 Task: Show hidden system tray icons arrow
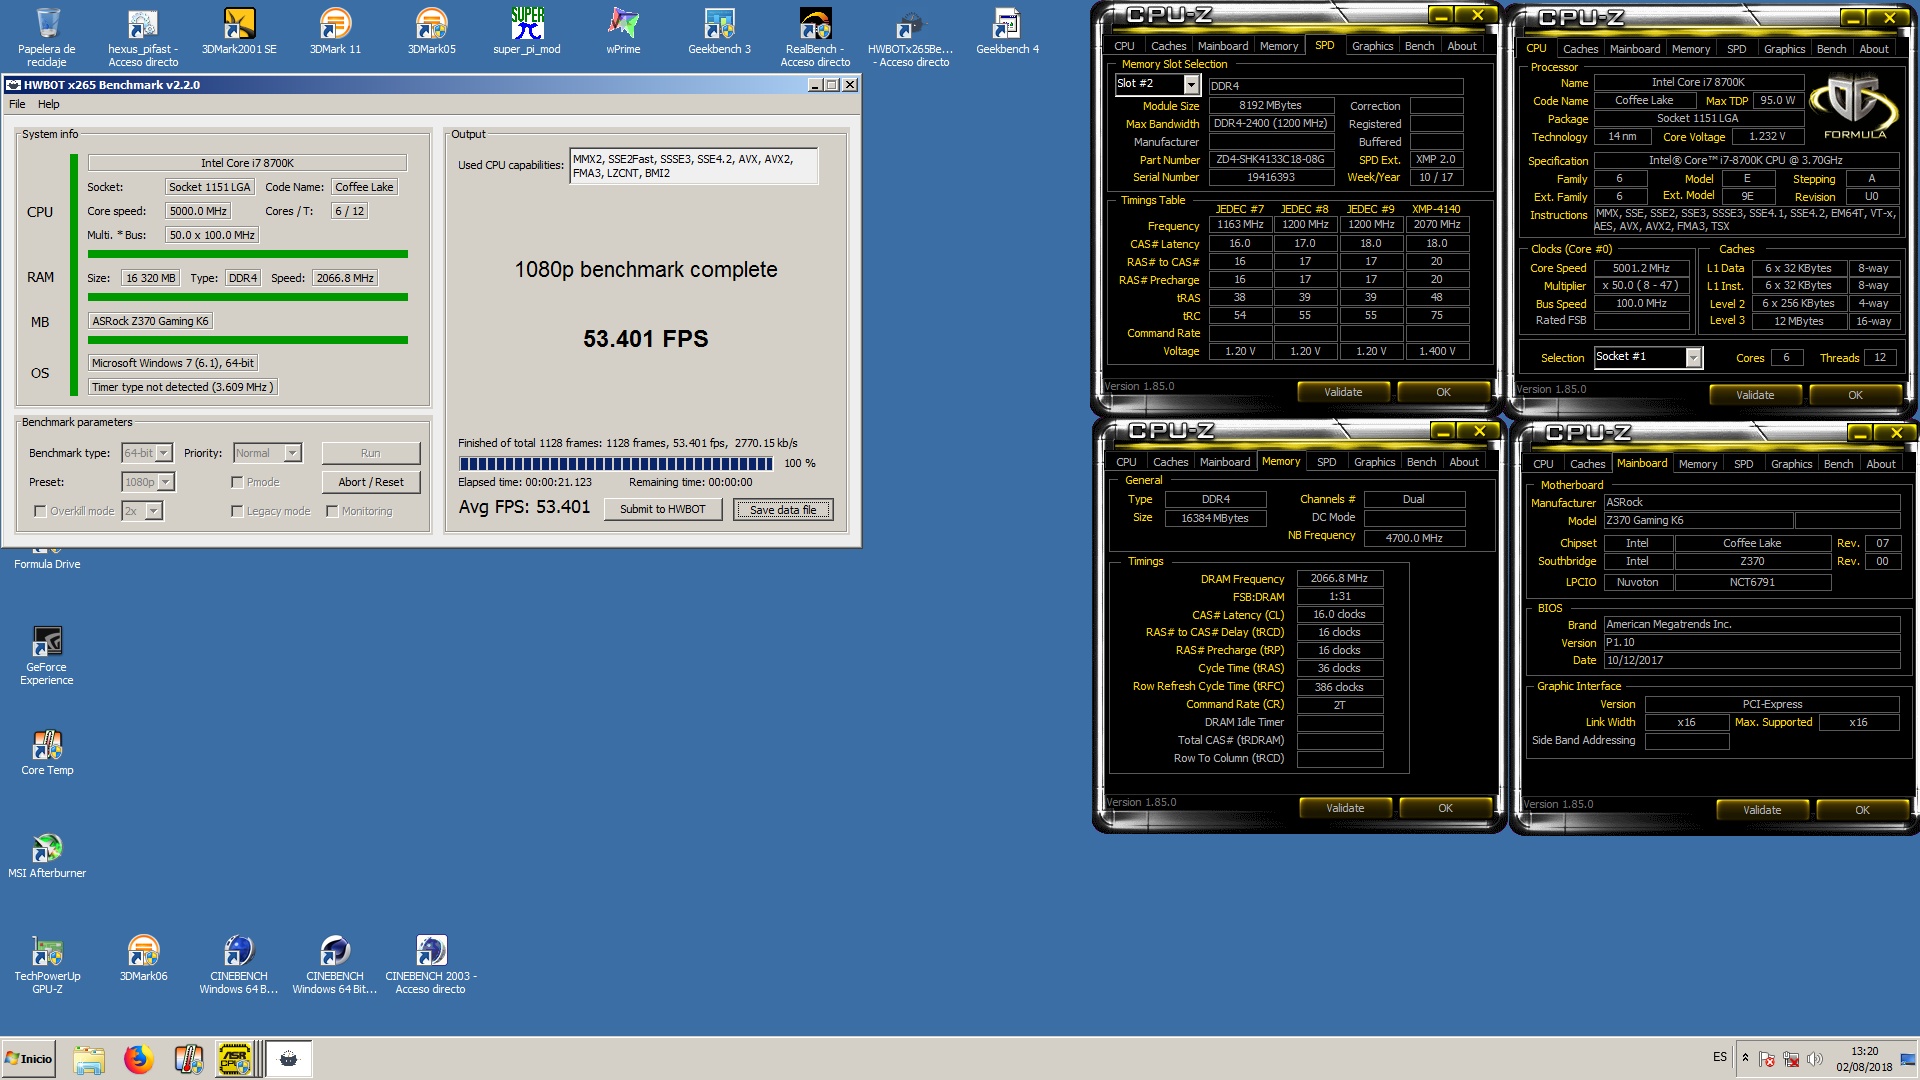click(x=1745, y=1058)
